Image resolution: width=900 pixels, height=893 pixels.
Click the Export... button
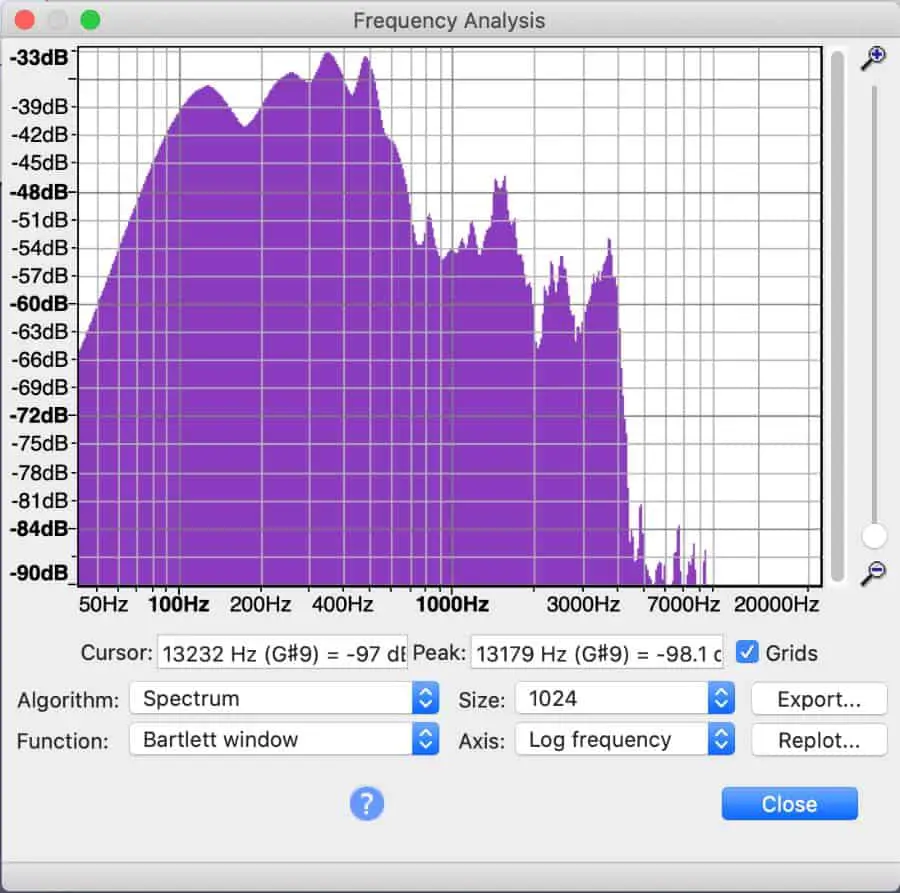819,699
